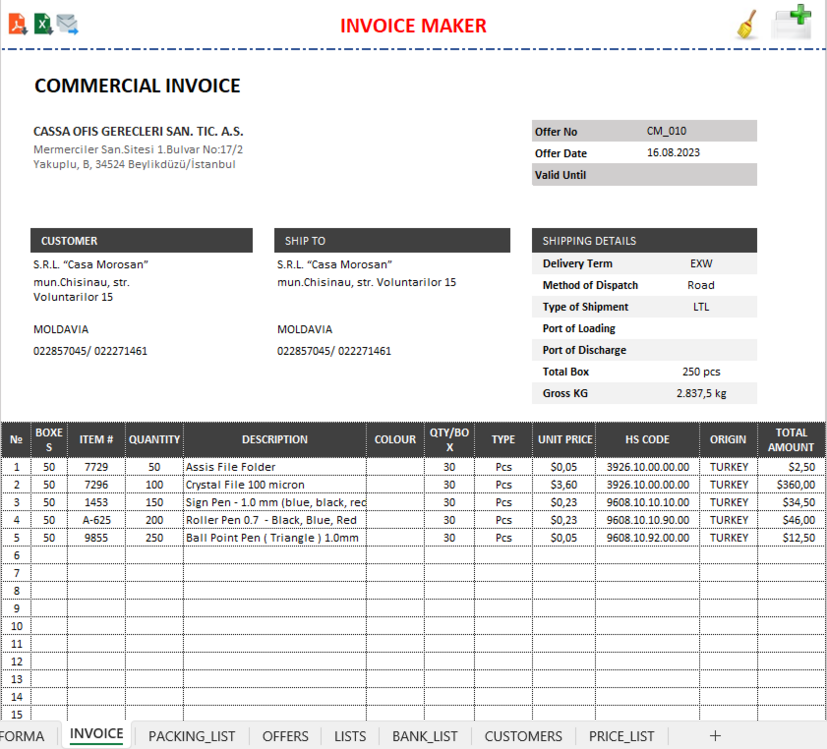Select total amount $360,00
The image size is (827, 749).
pos(791,485)
